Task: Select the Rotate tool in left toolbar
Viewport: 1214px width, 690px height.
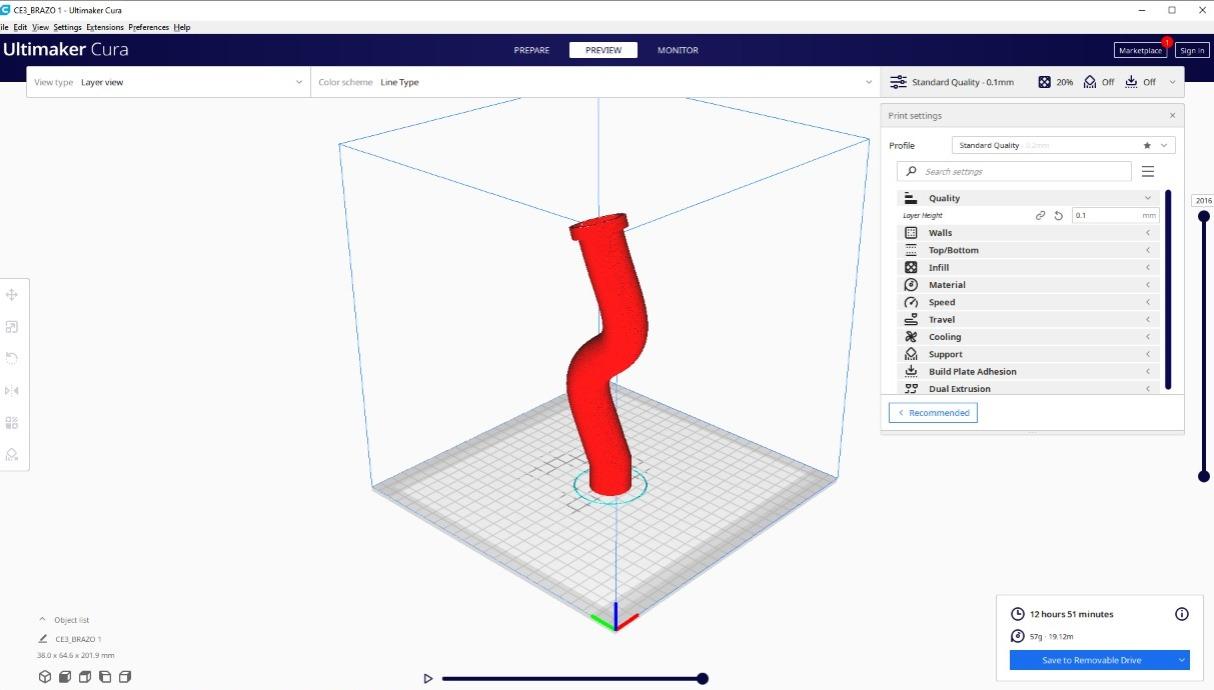Action: [12, 358]
